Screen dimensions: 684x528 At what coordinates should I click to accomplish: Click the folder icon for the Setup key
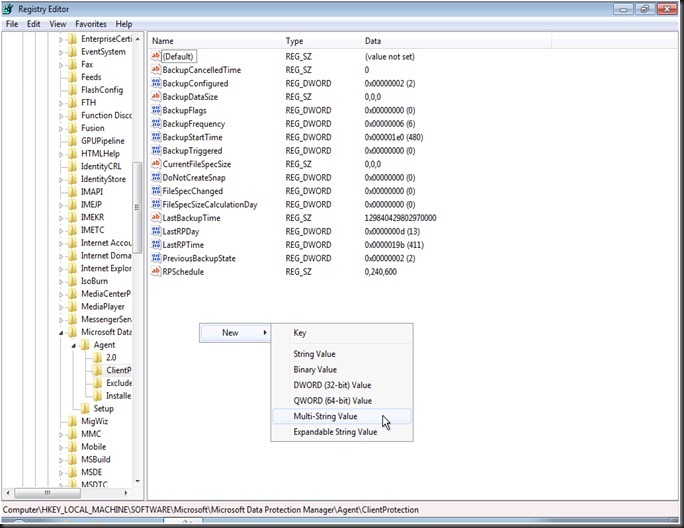(85, 409)
